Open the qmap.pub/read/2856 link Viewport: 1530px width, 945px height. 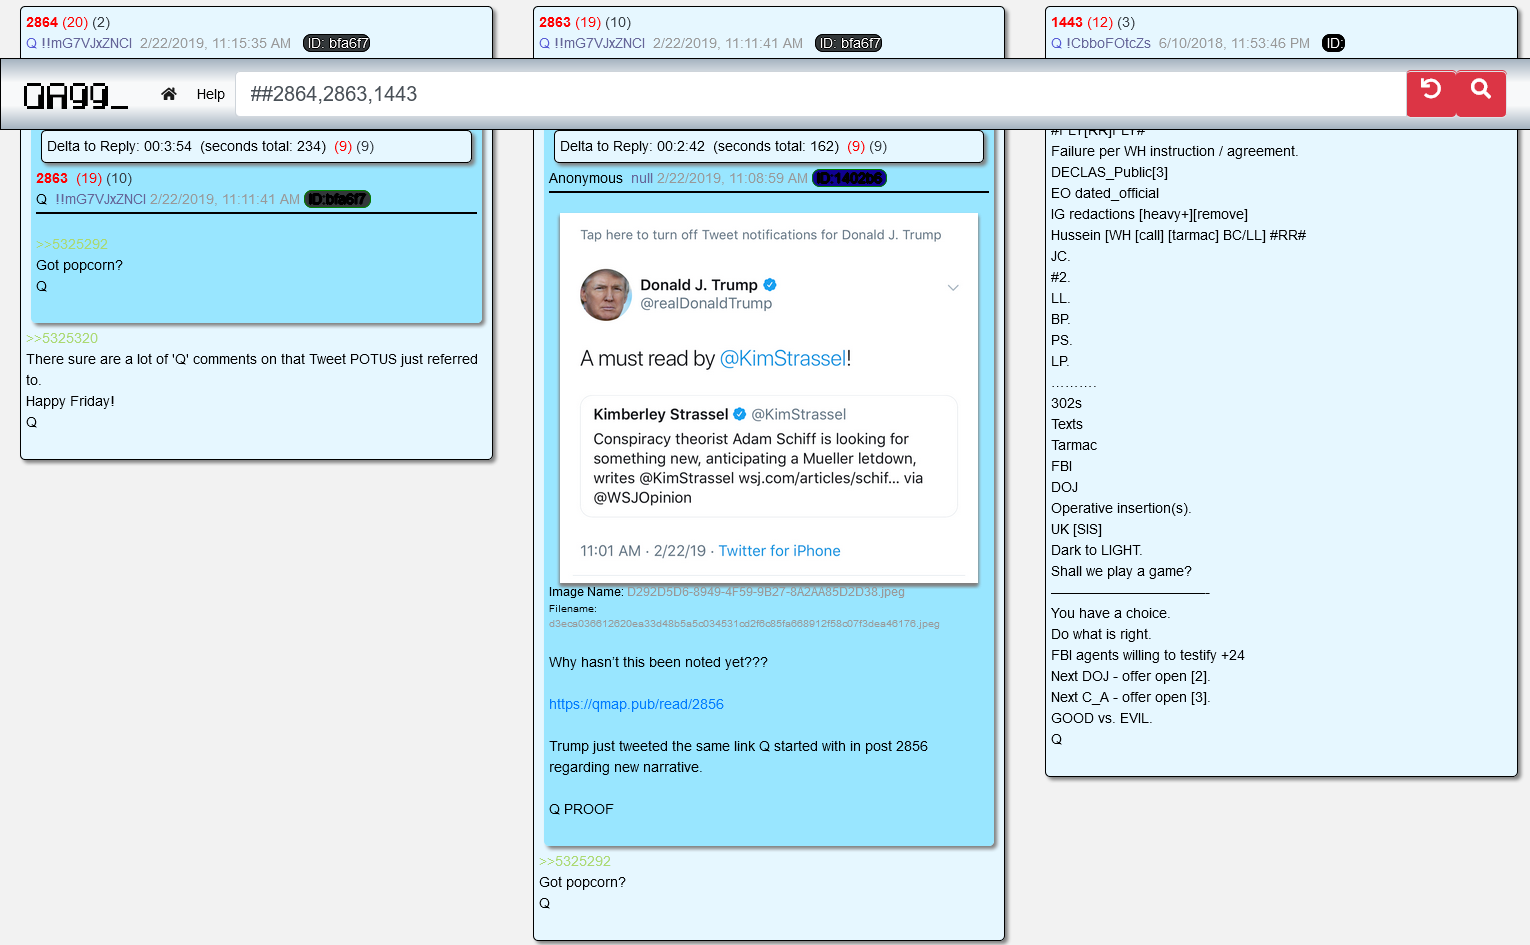[x=636, y=704]
